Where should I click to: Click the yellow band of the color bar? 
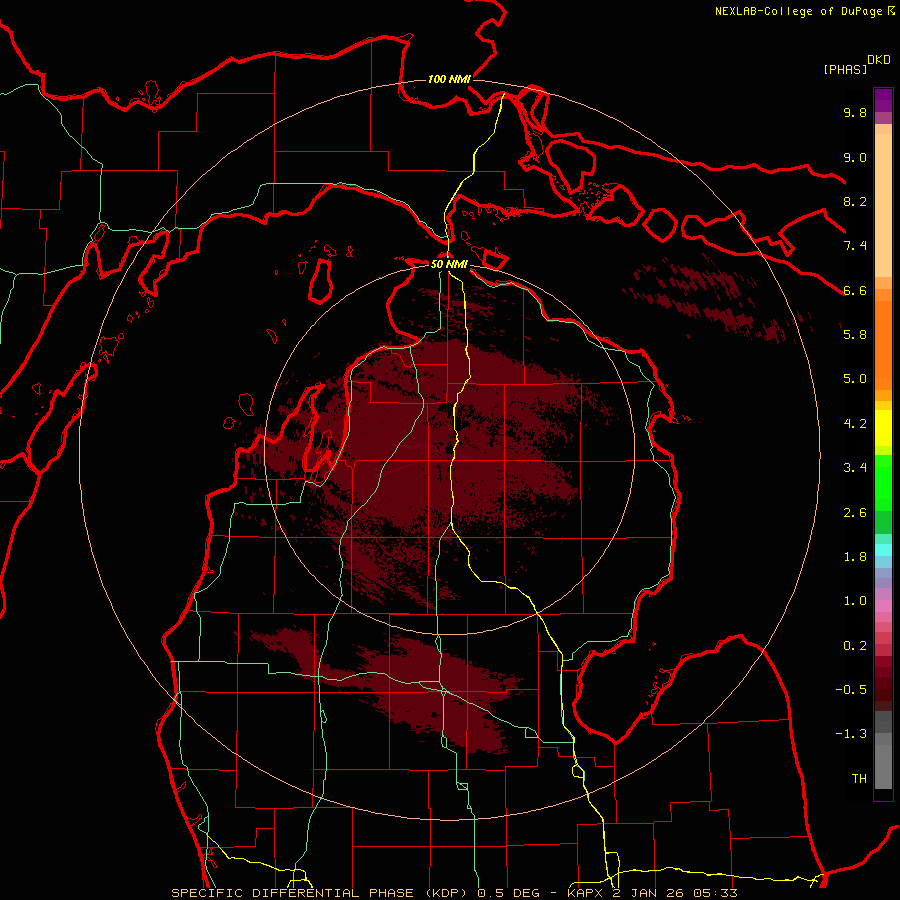[x=883, y=428]
